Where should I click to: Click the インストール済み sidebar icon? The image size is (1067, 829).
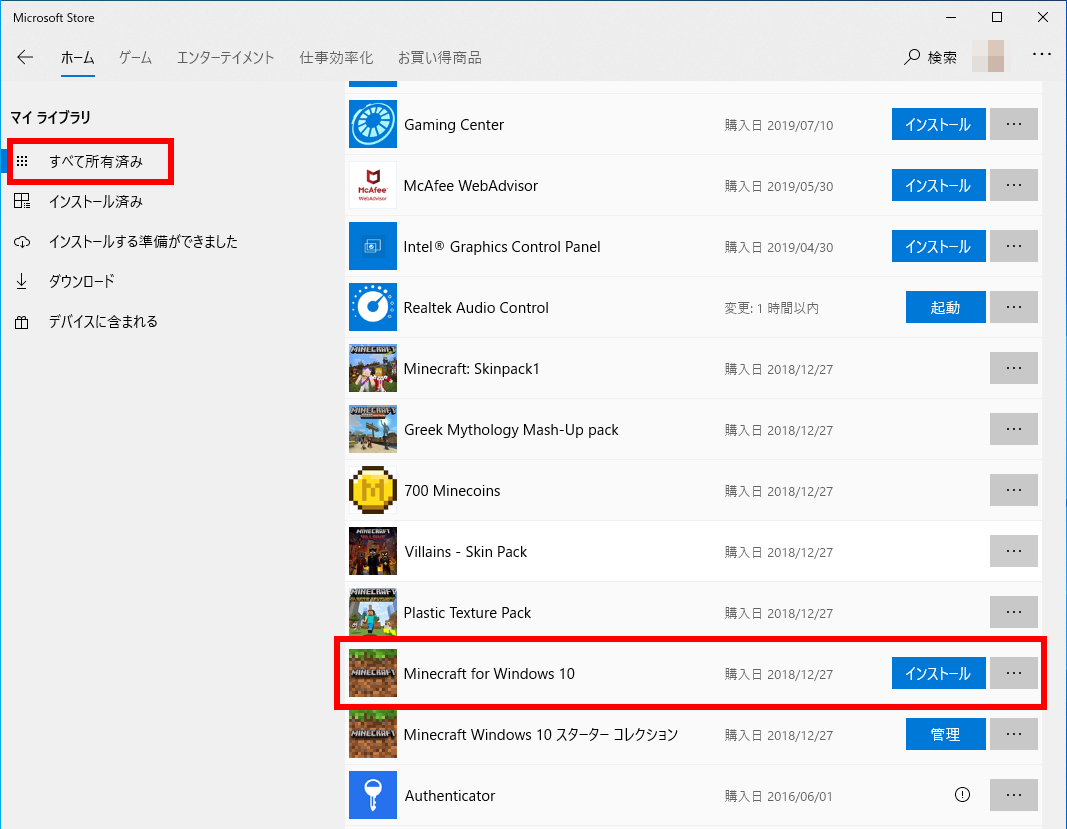point(22,201)
